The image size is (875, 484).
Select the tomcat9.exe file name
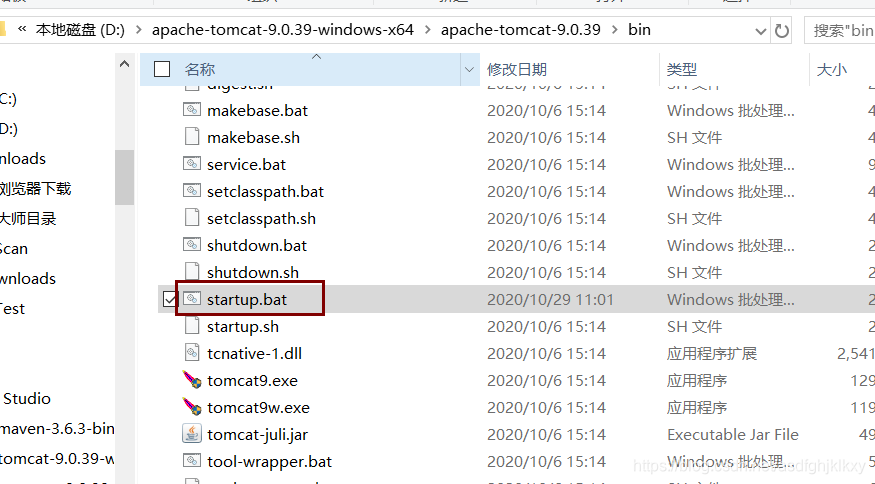252,381
